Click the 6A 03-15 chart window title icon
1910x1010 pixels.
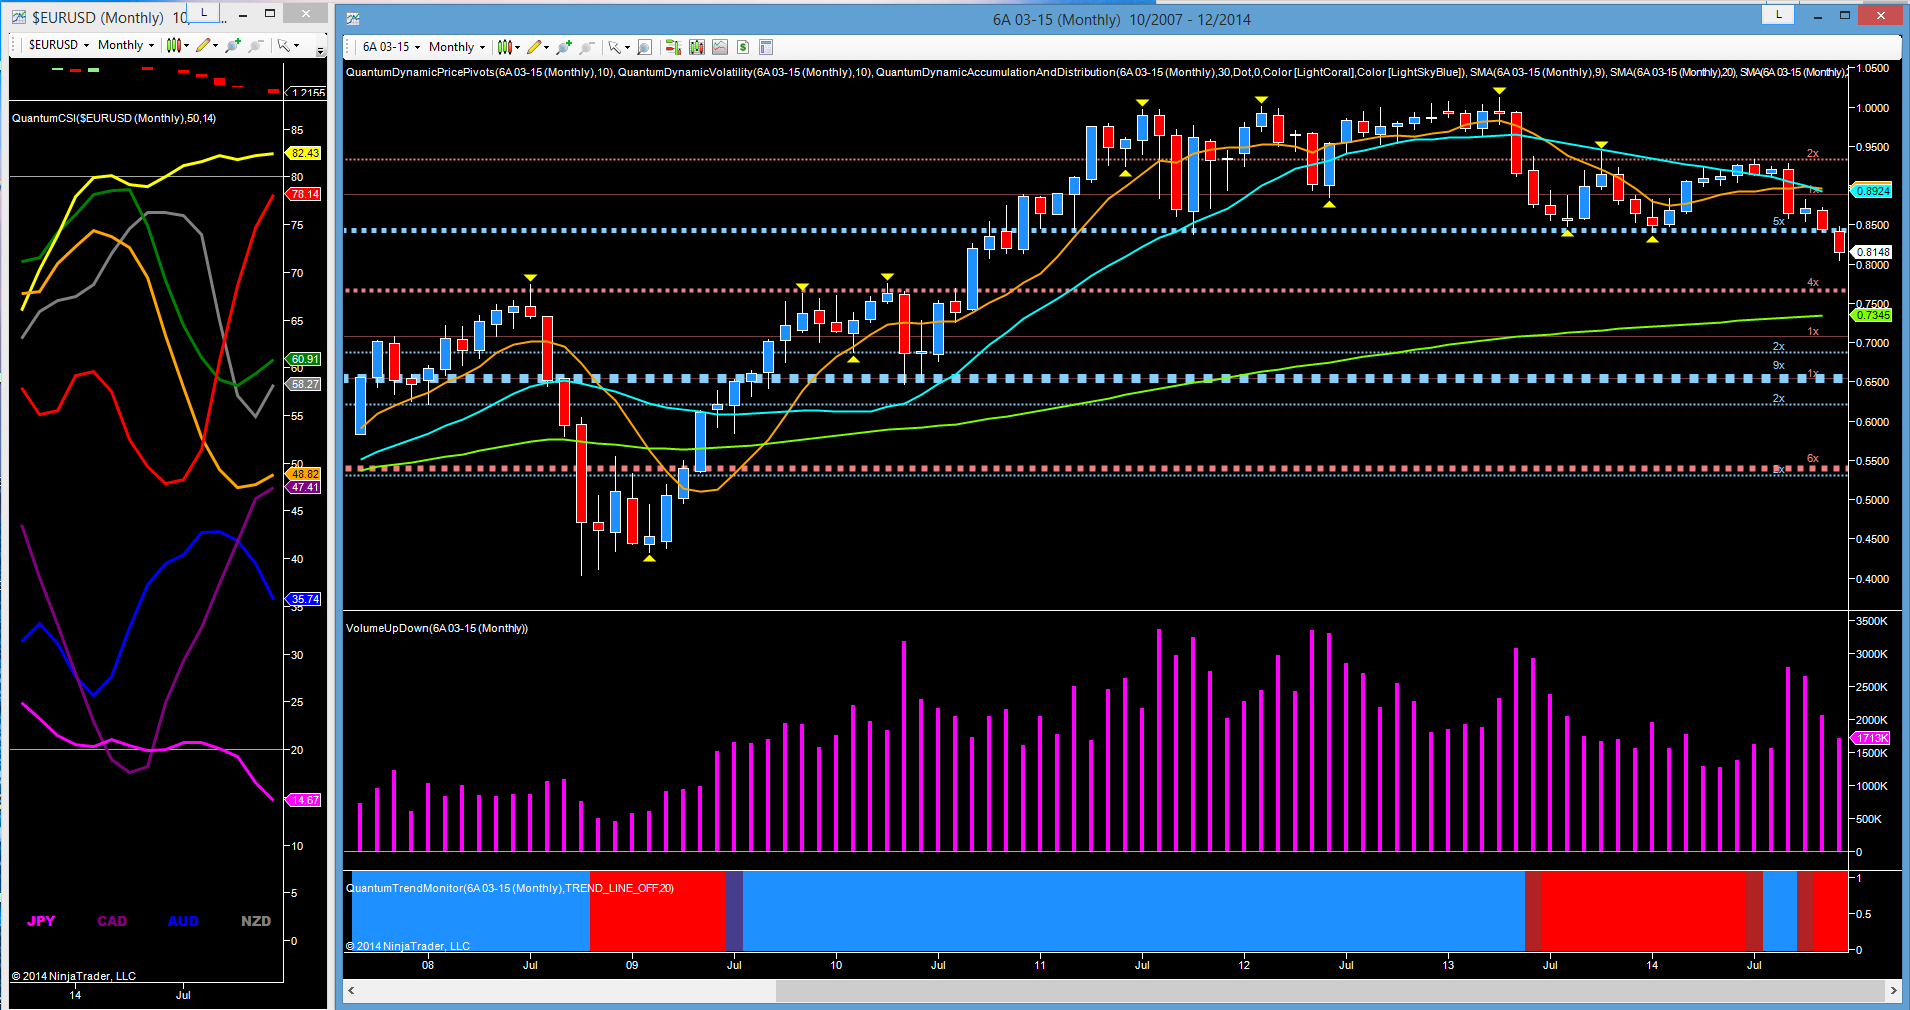(353, 19)
